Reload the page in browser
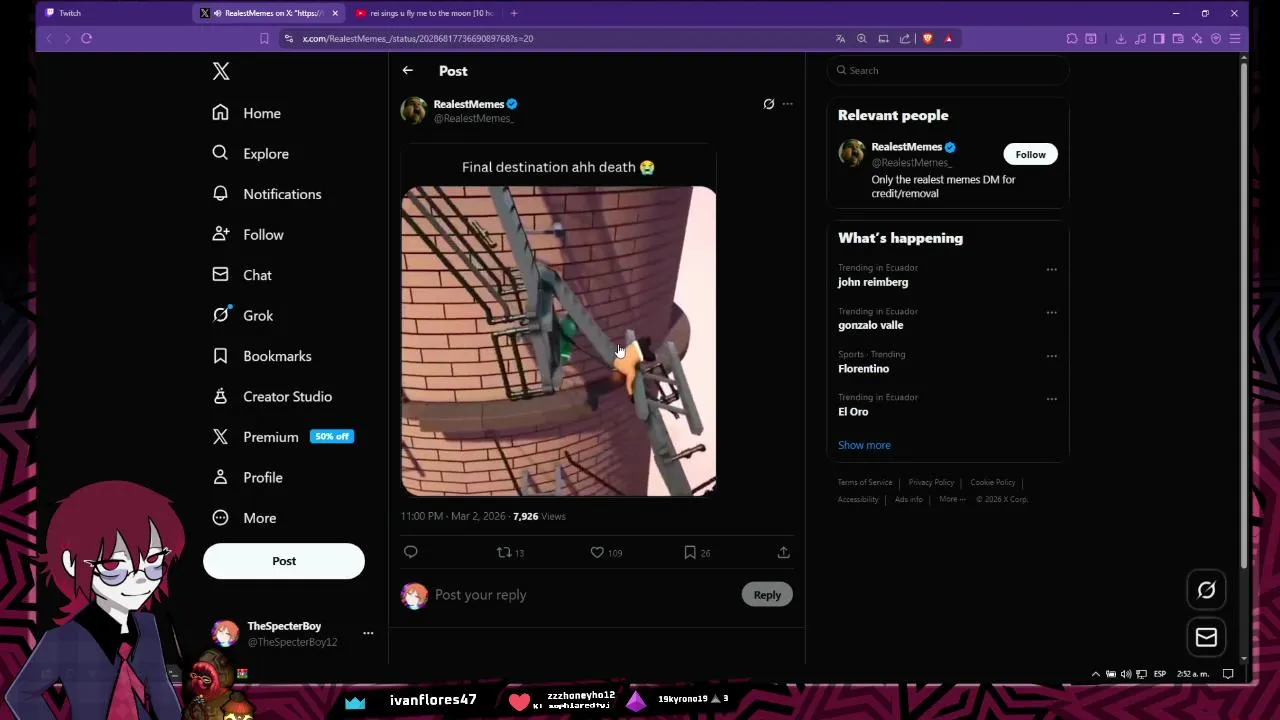The image size is (1280, 720). pos(86,38)
